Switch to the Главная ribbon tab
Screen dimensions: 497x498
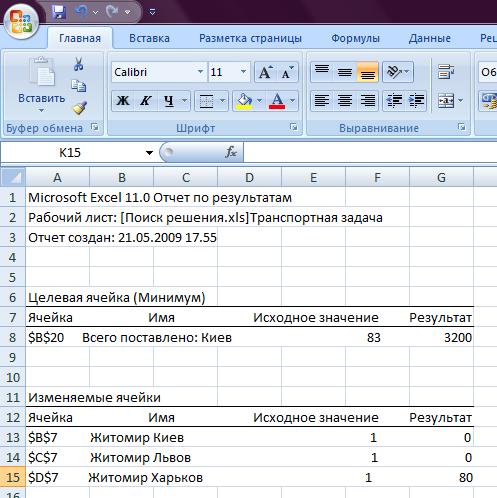pyautogui.click(x=80, y=38)
